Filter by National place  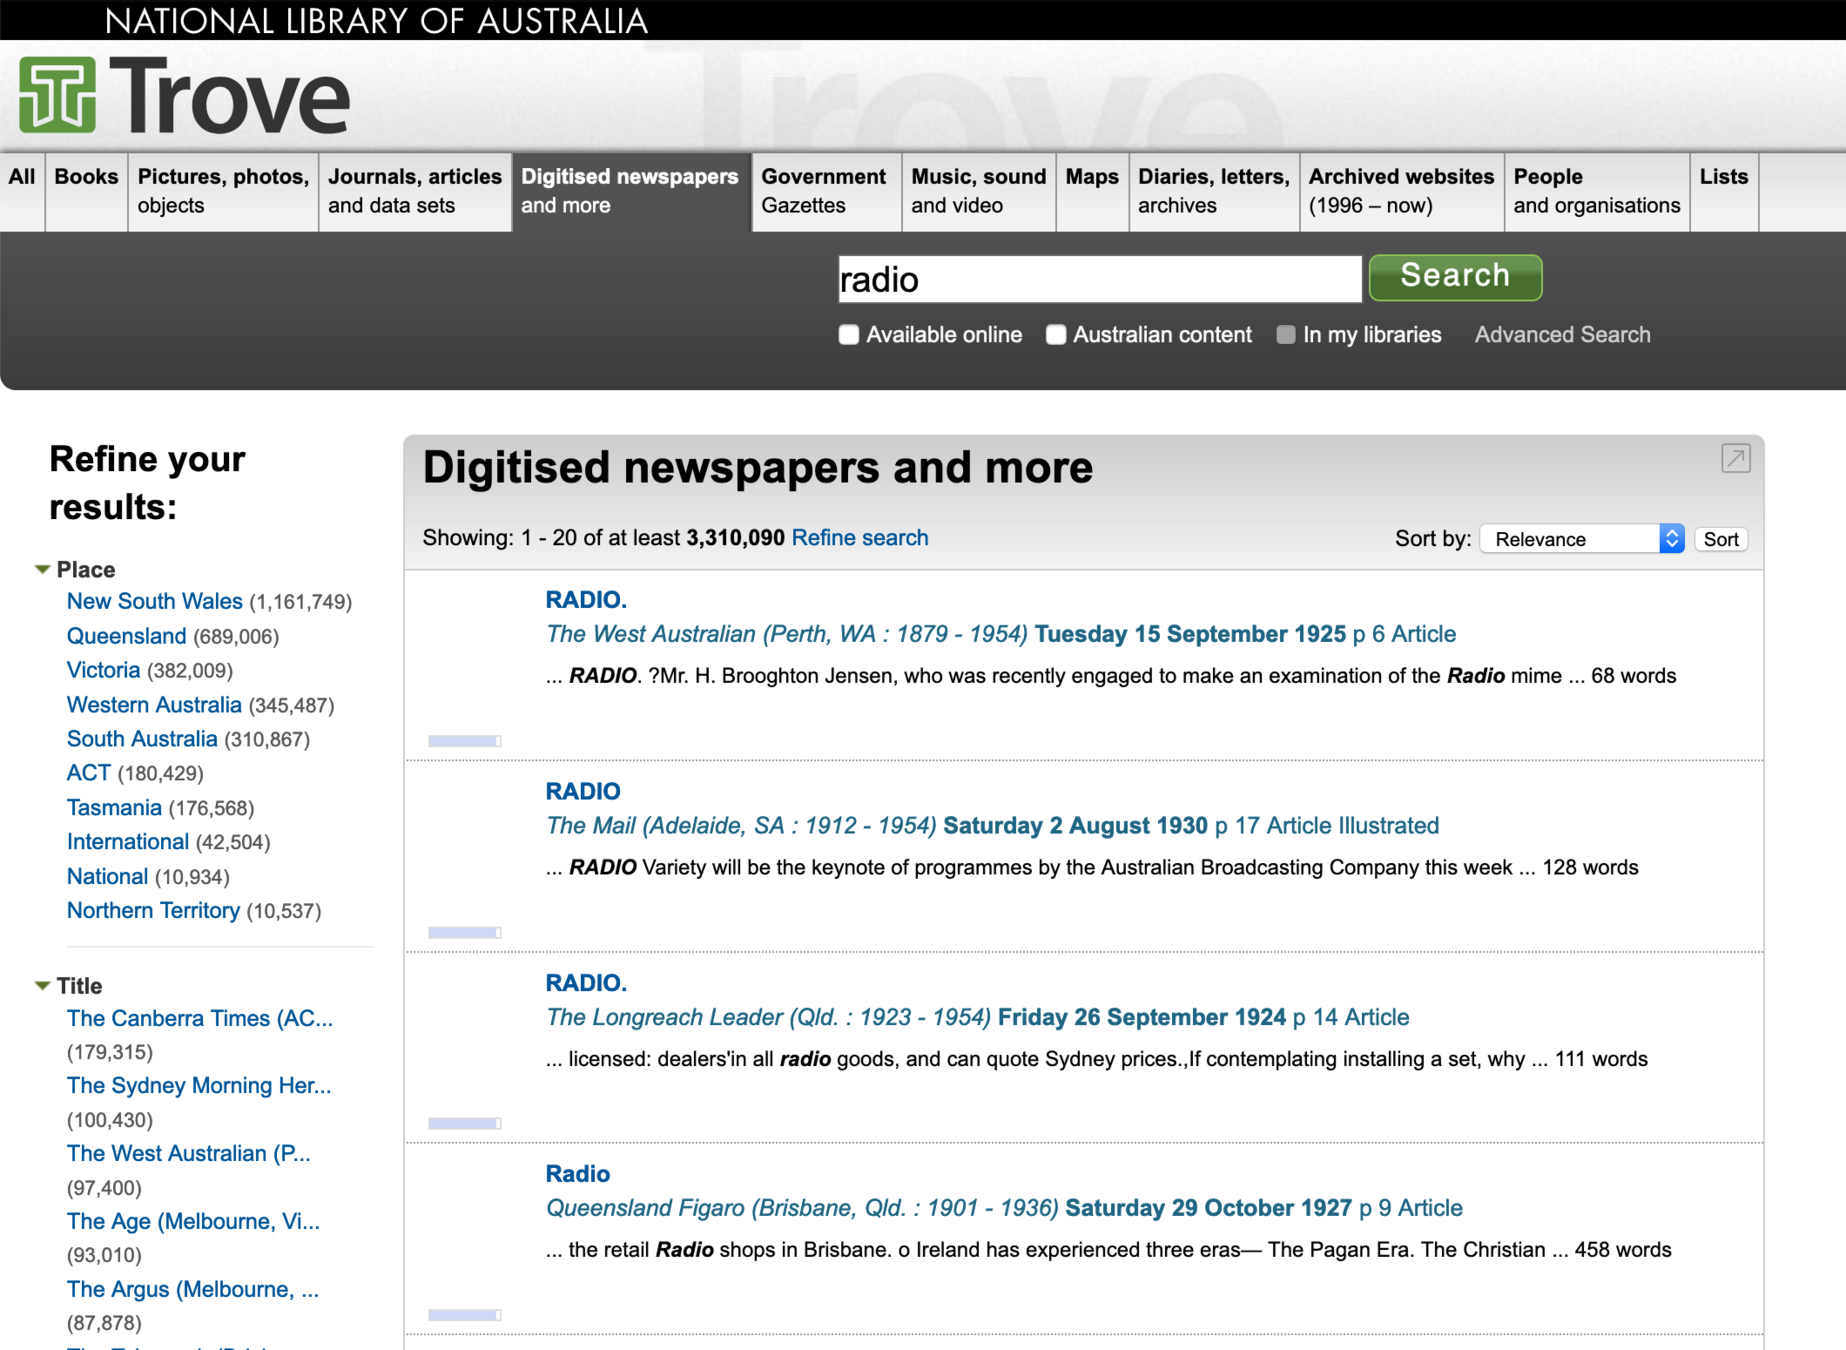(108, 877)
